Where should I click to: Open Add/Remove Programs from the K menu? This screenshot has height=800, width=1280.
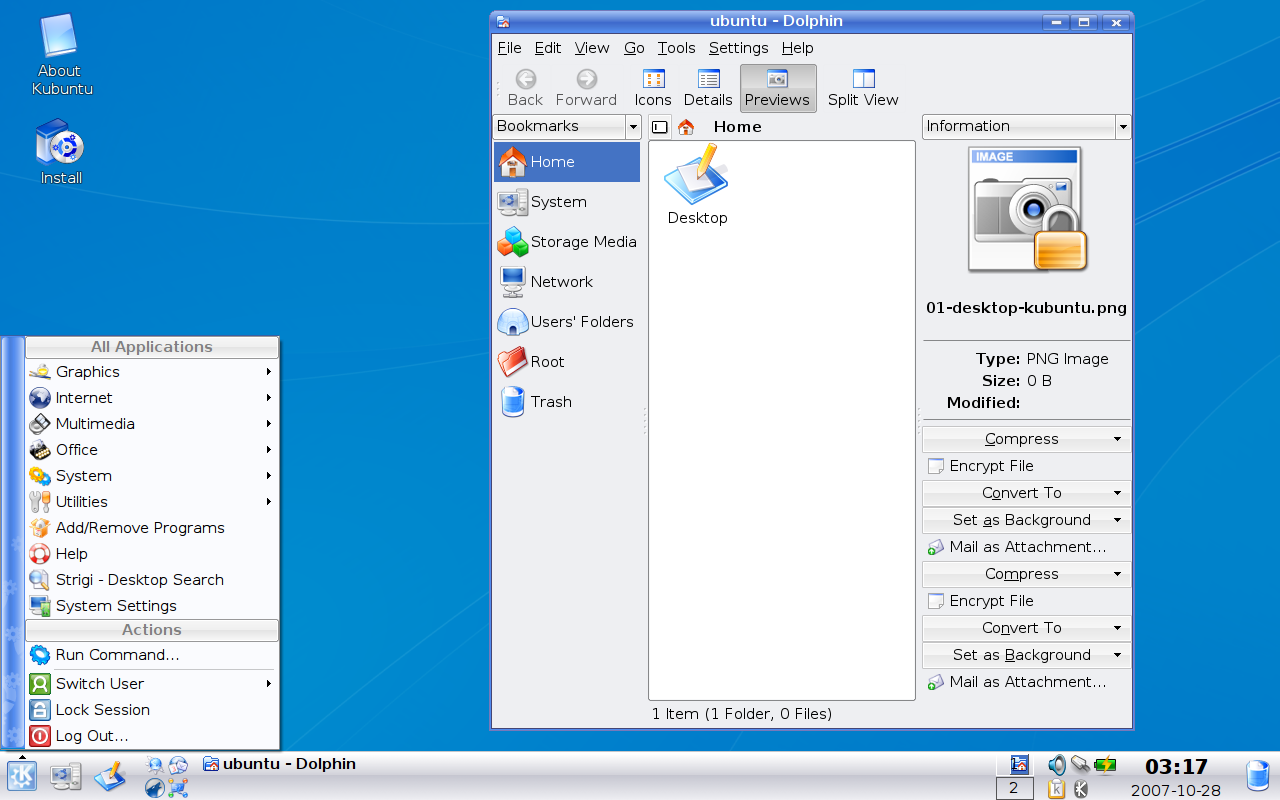point(152,528)
